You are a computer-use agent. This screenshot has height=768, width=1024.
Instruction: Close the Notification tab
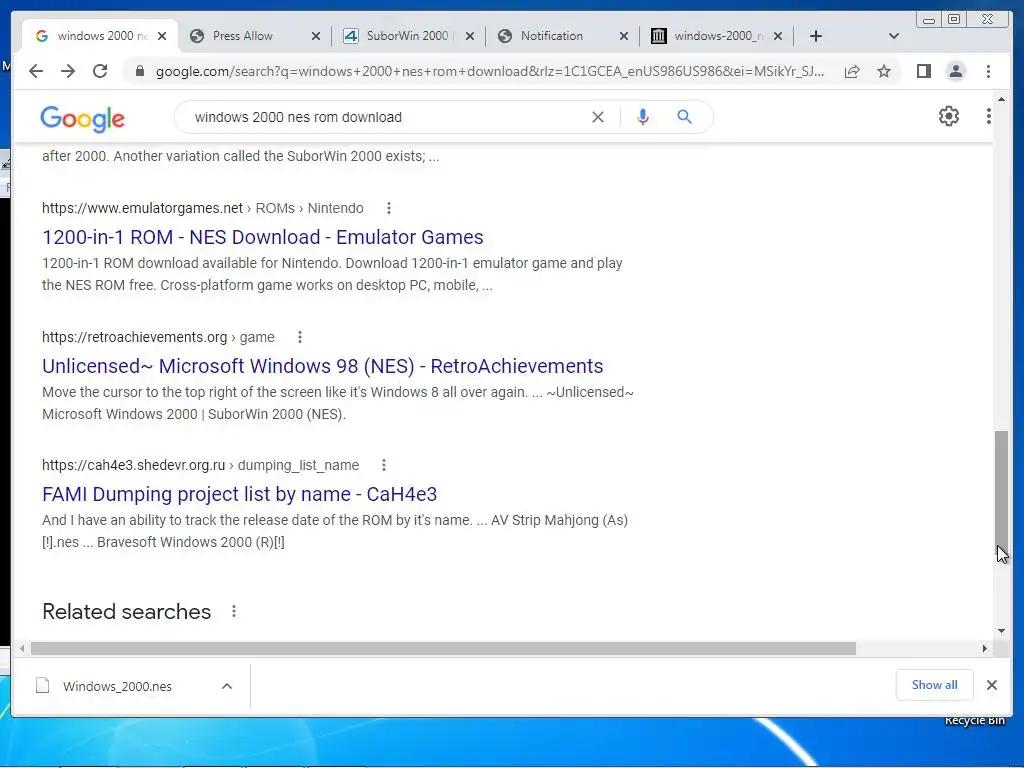point(624,37)
